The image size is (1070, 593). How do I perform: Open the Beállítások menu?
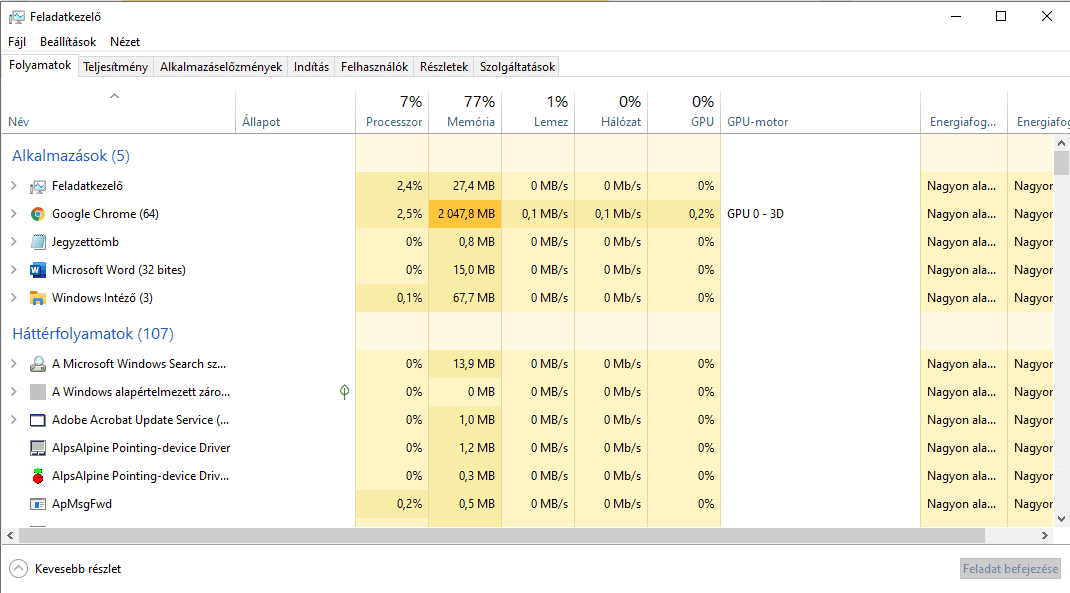click(x=68, y=42)
